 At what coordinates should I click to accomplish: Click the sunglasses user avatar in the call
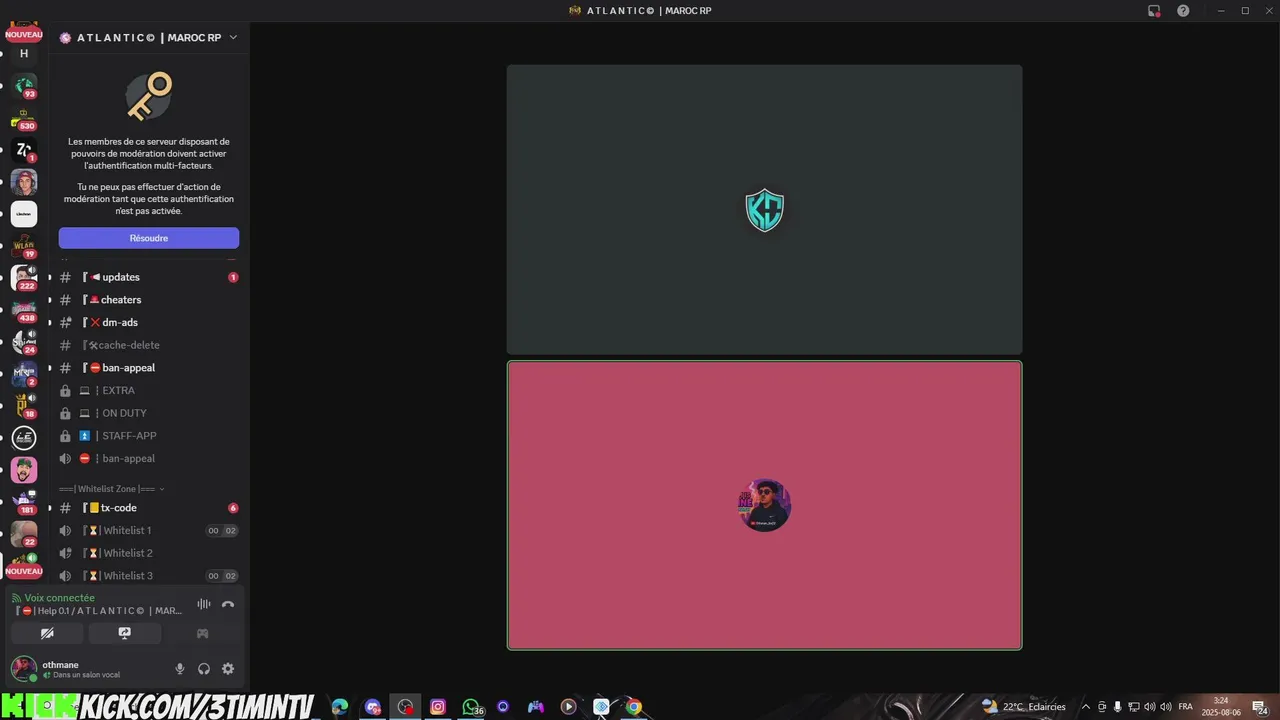765,505
